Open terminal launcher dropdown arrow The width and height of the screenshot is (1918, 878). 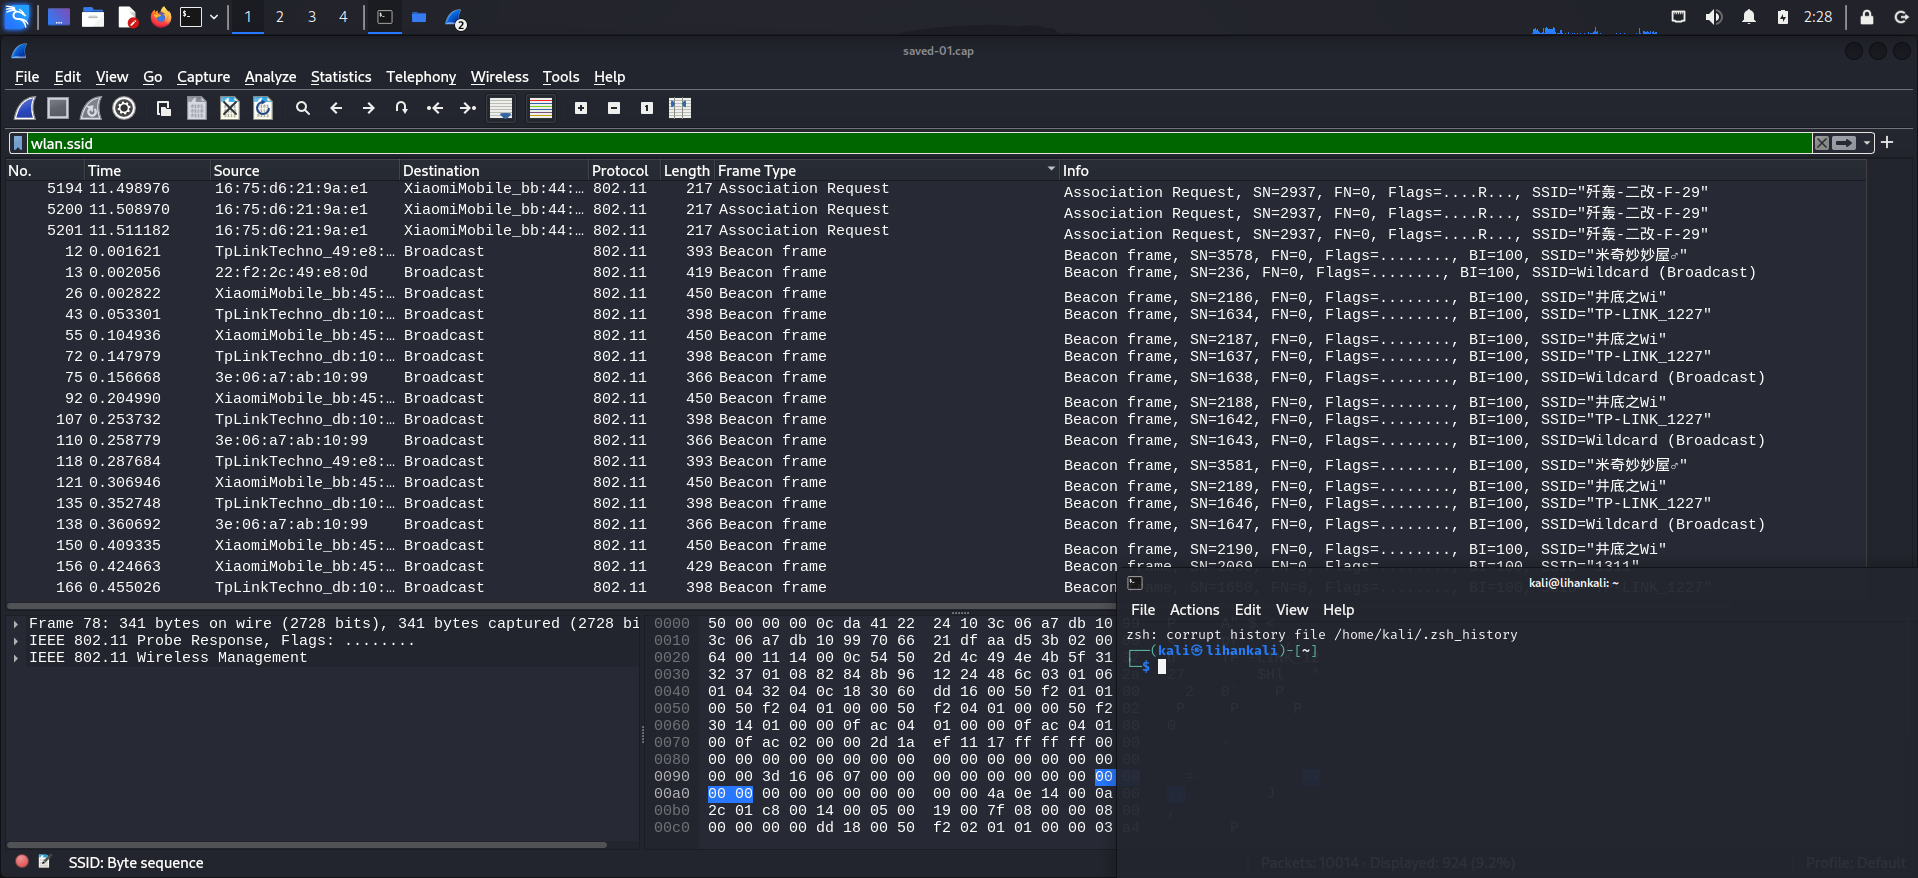pyautogui.click(x=214, y=17)
